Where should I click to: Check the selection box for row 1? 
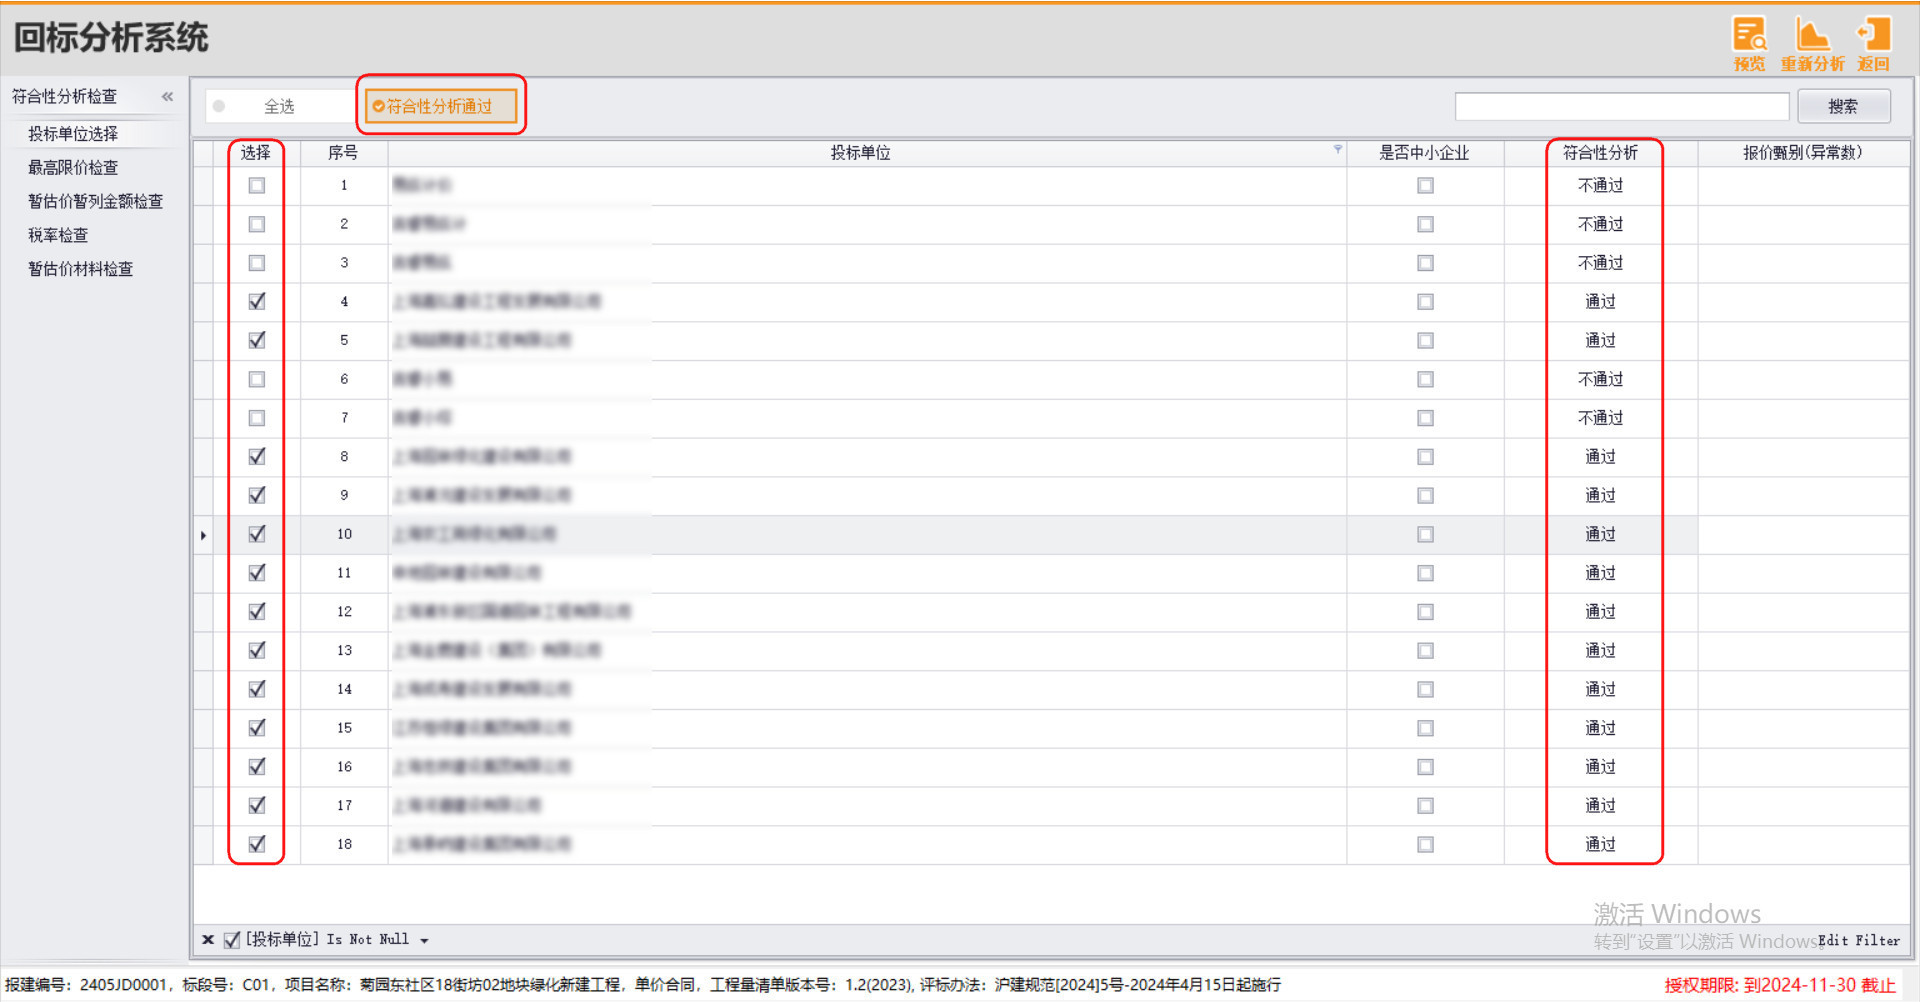[x=257, y=186]
